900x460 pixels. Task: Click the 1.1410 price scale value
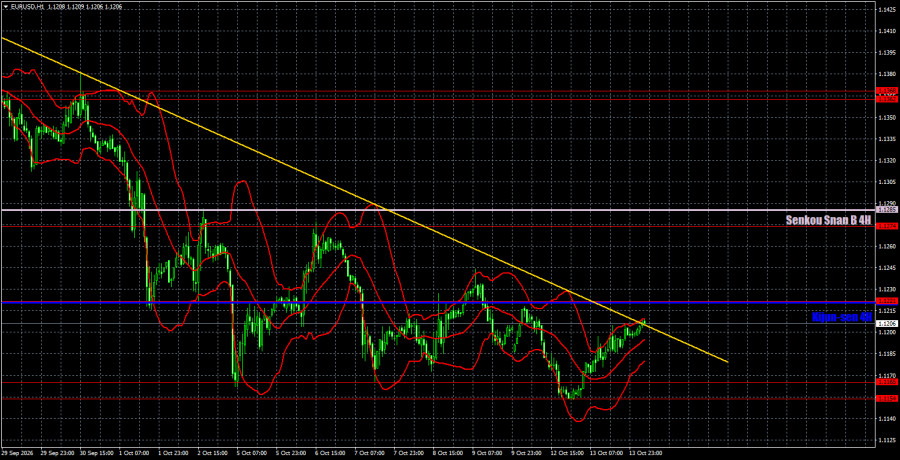coord(886,33)
